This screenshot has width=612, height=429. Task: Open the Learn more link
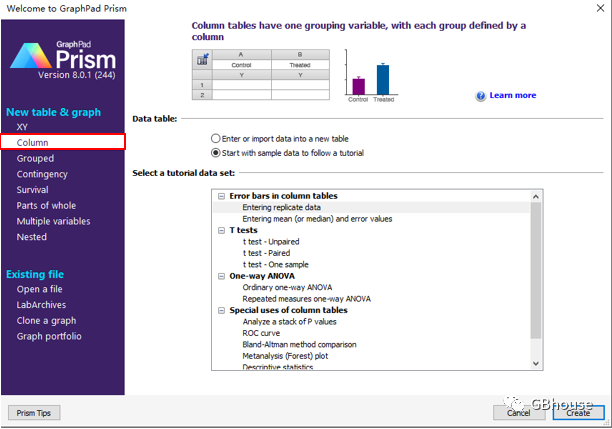click(512, 96)
